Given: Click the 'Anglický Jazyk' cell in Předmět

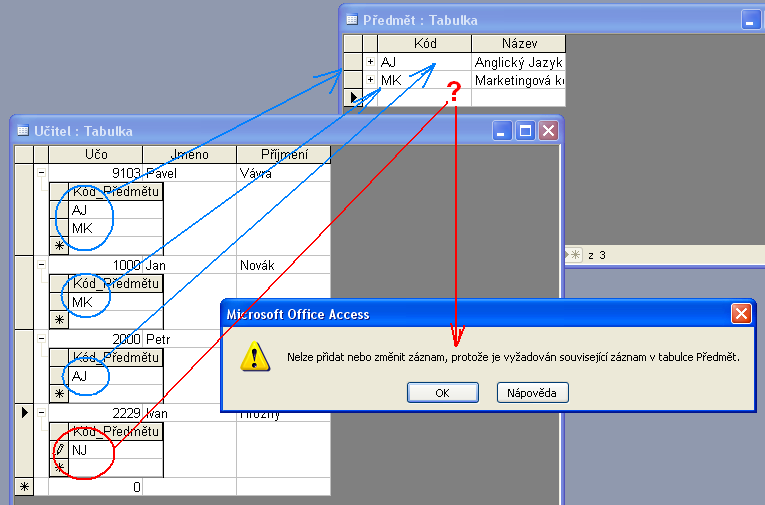Looking at the screenshot, I should point(519,62).
